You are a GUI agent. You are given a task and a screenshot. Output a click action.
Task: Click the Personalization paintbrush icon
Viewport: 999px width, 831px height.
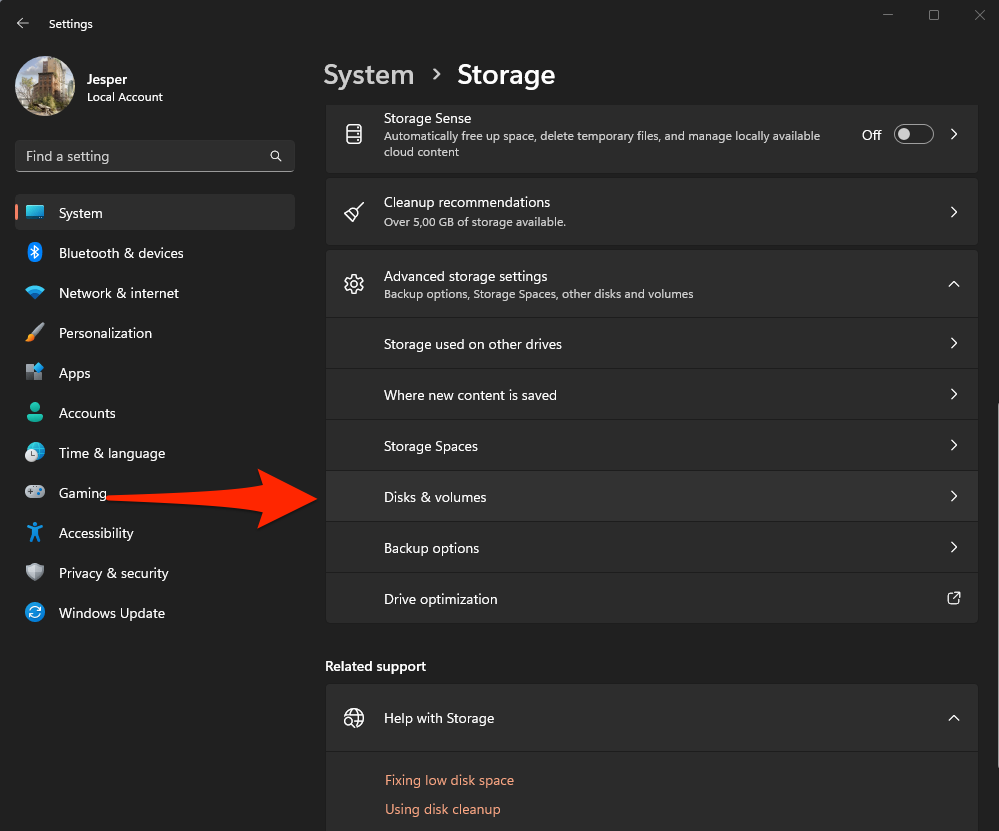(x=35, y=333)
